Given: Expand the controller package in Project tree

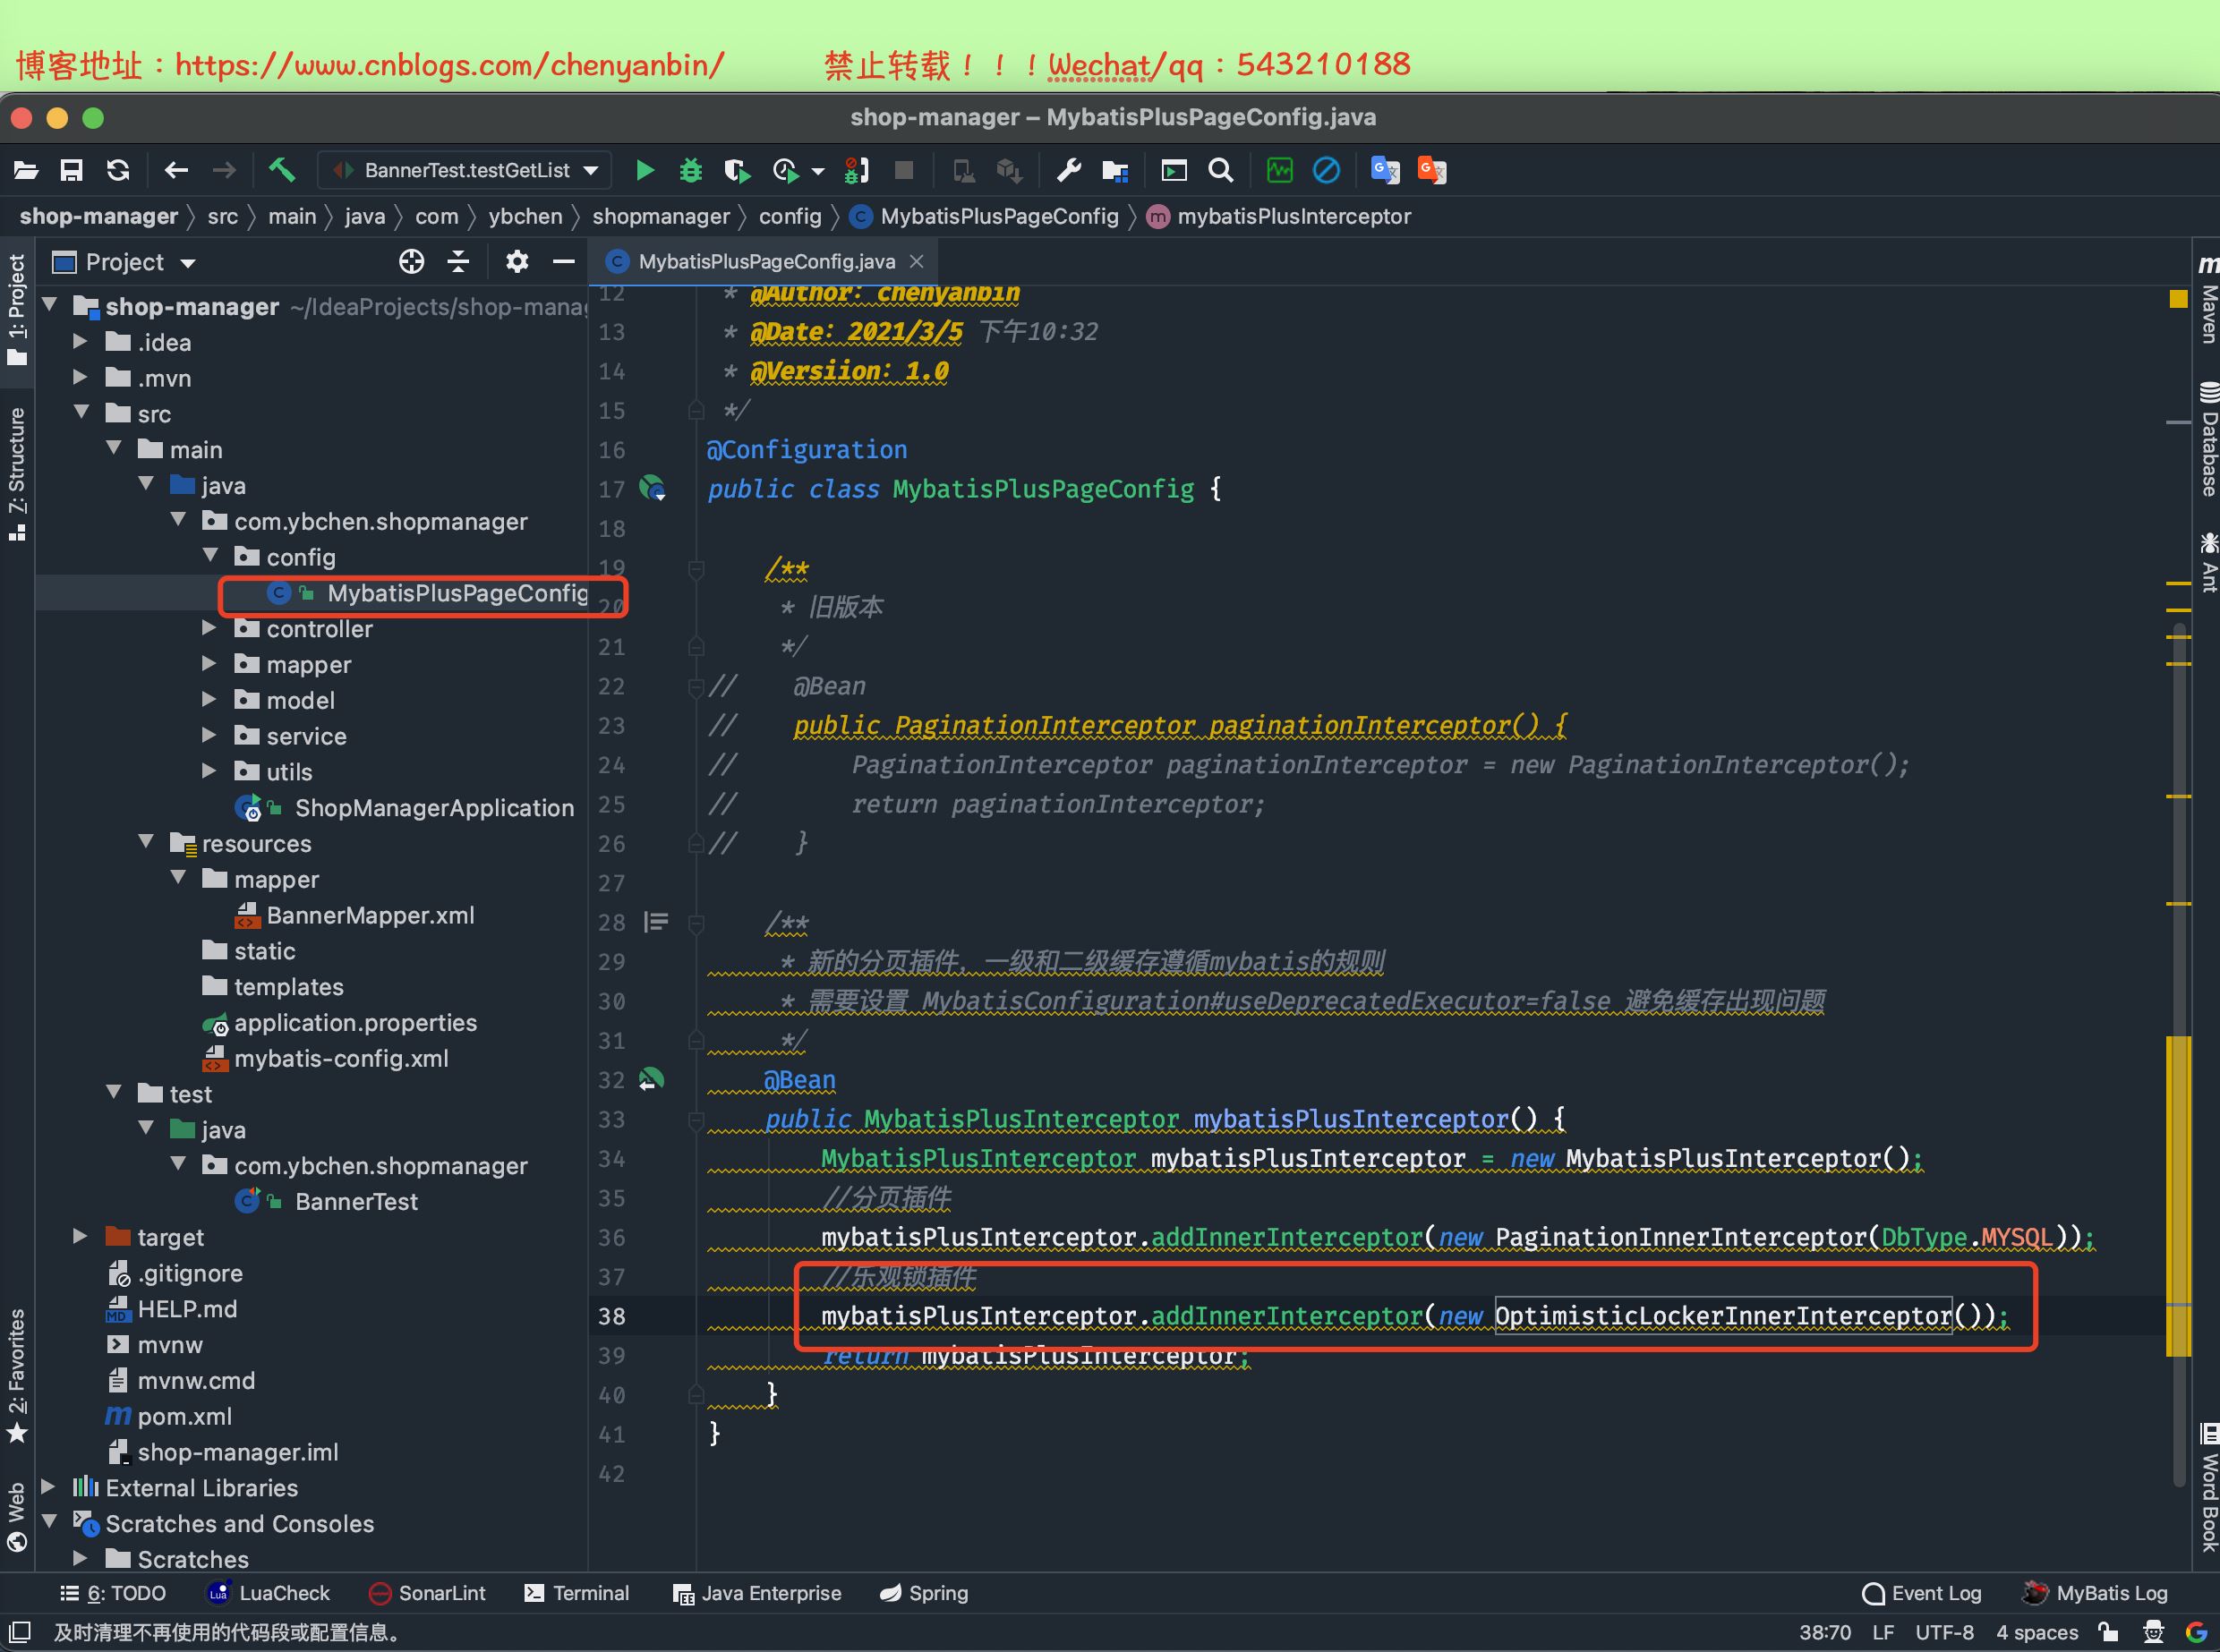Looking at the screenshot, I should pos(209,628).
